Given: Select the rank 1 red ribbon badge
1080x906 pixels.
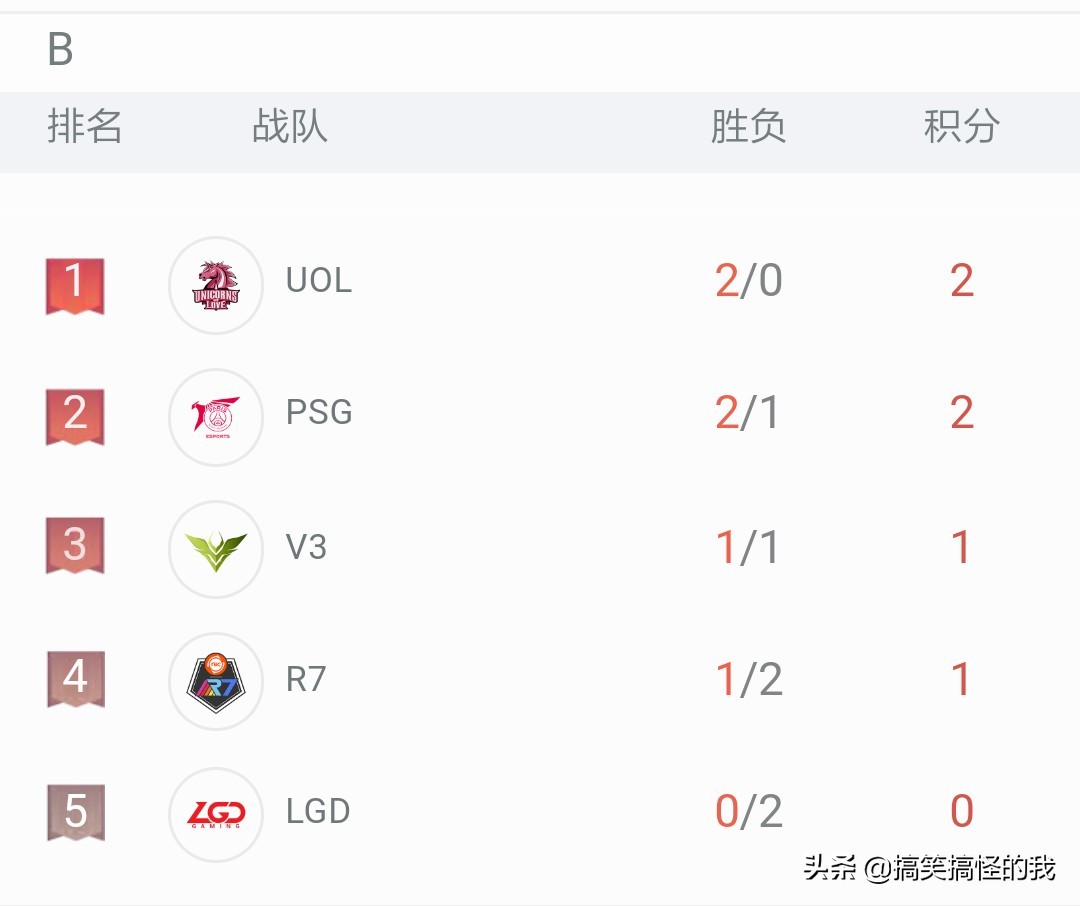Looking at the screenshot, I should tap(74, 284).
